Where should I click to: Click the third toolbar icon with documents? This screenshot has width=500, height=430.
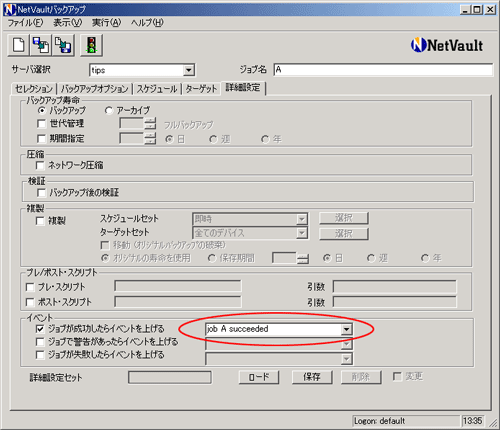pos(63,45)
